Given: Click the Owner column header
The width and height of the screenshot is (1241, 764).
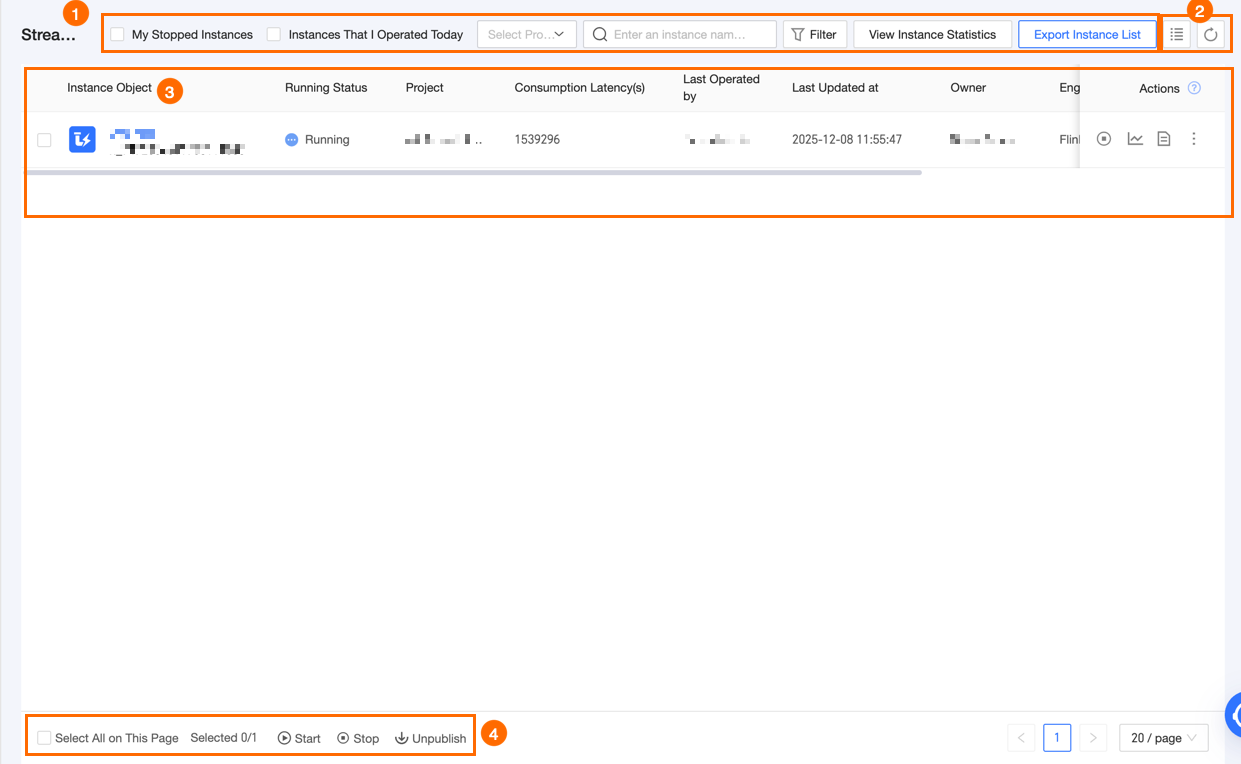Looking at the screenshot, I should tap(968, 88).
